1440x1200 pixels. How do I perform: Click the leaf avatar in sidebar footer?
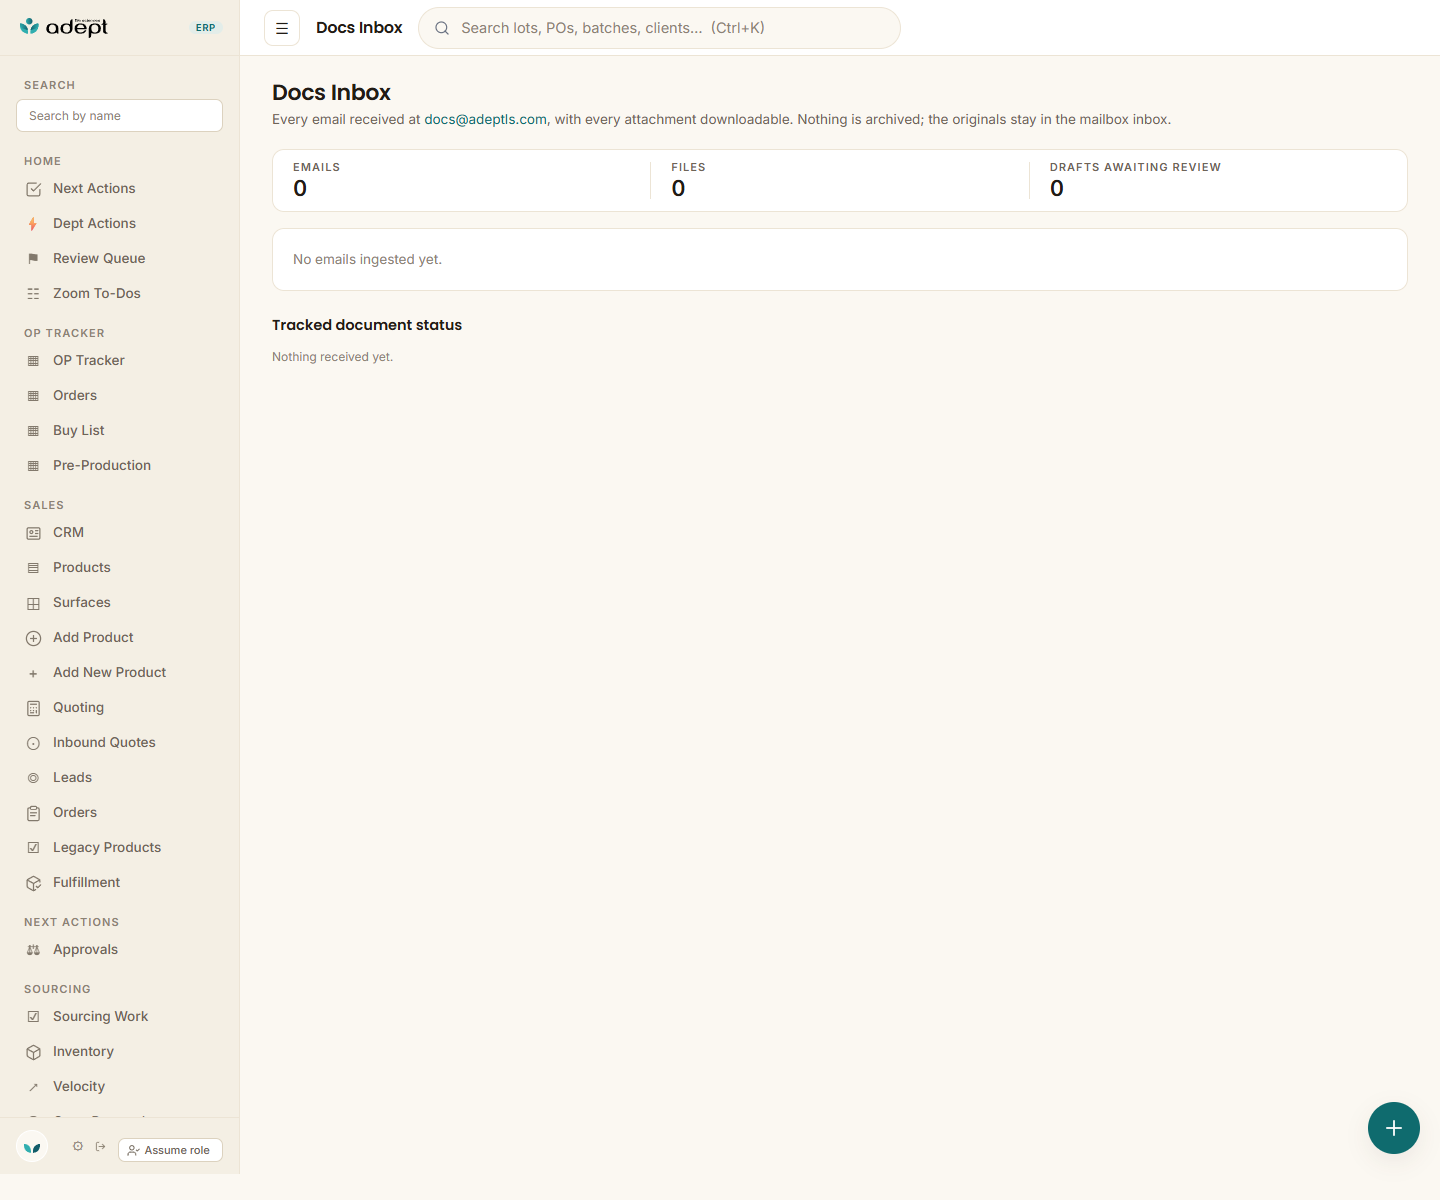(33, 1147)
